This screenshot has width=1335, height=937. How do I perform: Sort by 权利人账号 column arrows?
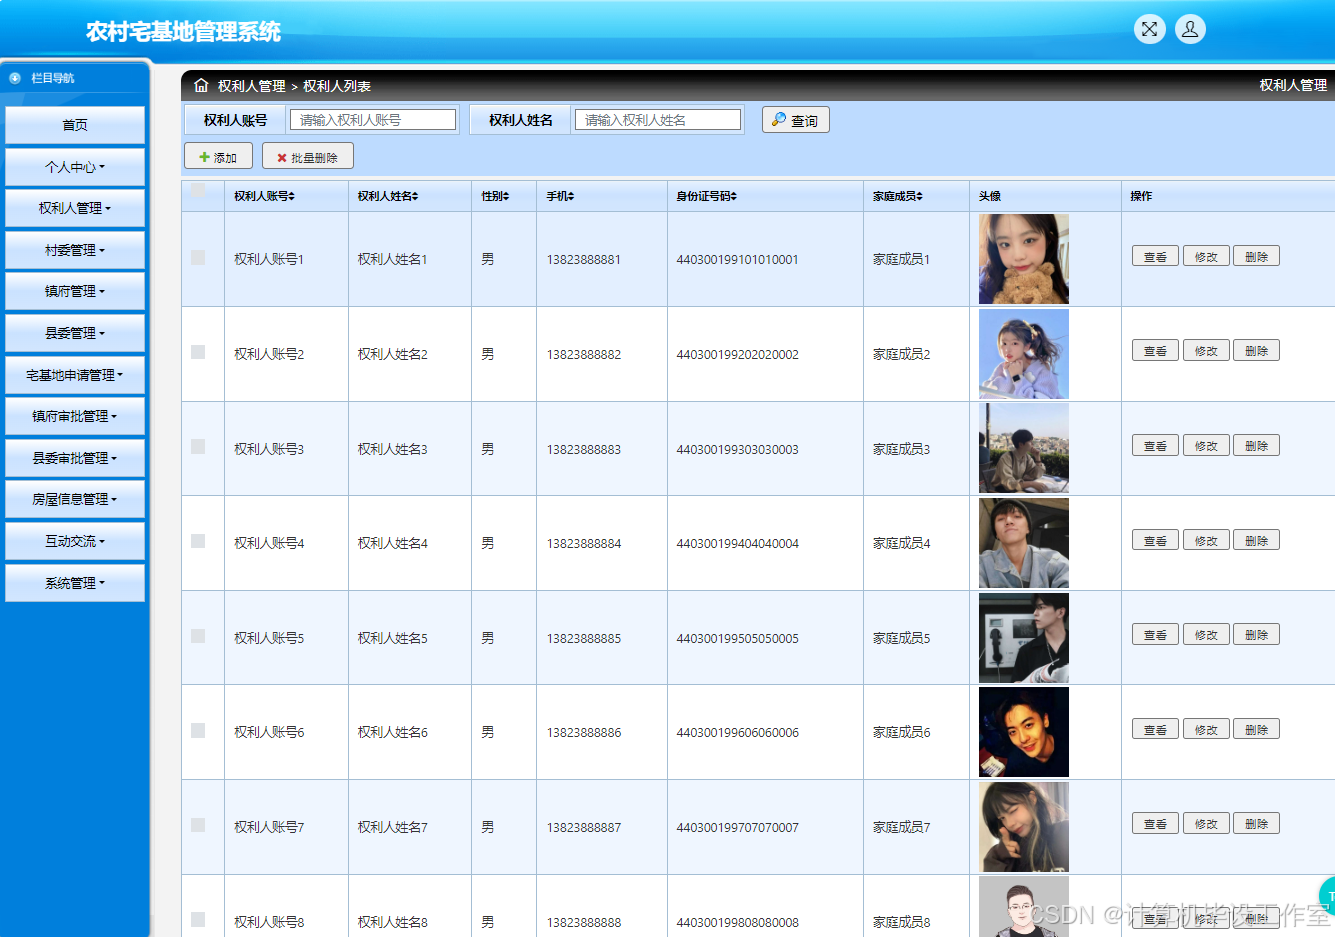292,196
